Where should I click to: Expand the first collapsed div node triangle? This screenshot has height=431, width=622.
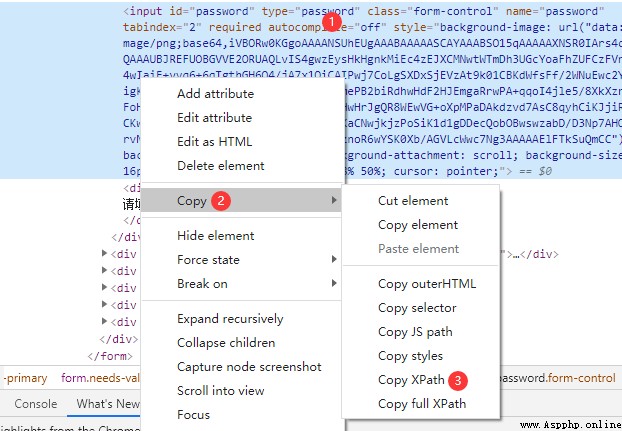point(104,253)
